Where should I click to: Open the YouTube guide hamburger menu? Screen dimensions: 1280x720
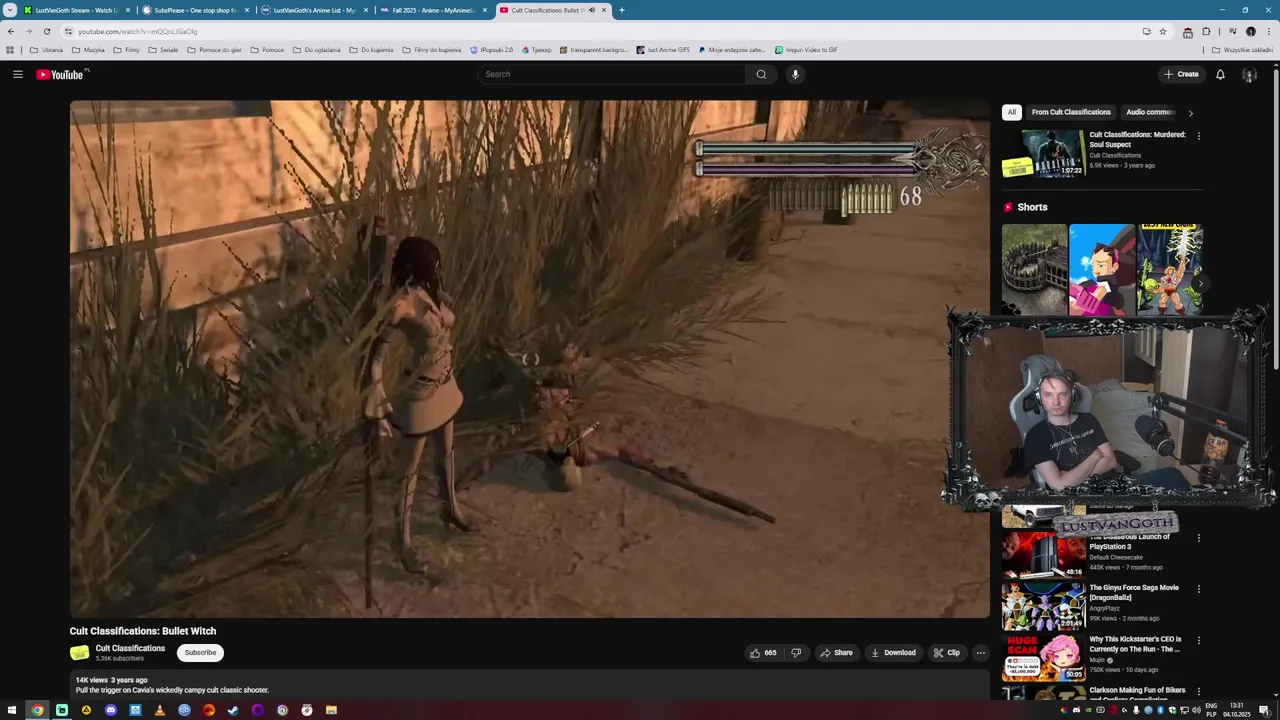[17, 74]
